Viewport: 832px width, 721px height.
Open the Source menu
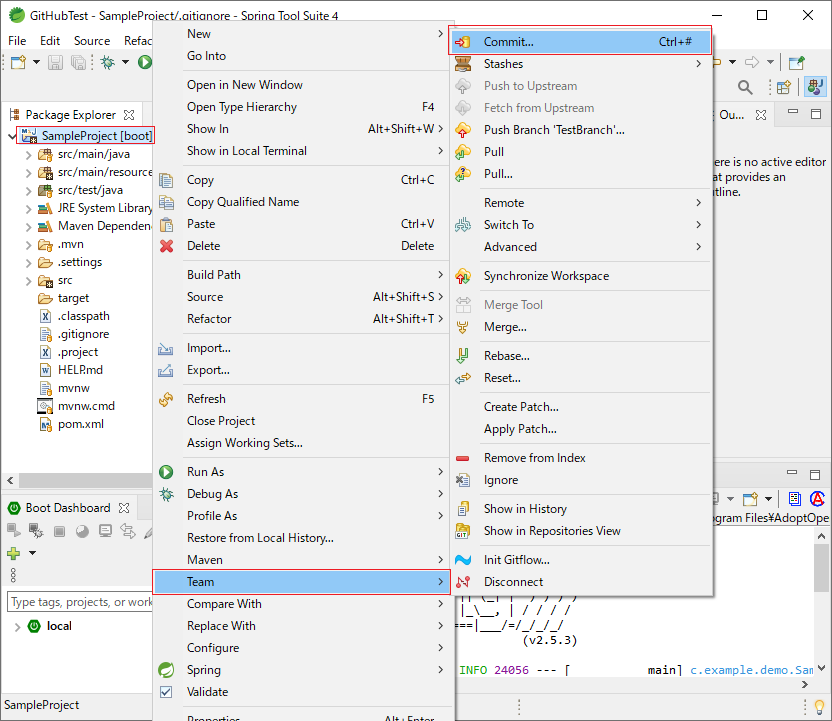point(91,40)
